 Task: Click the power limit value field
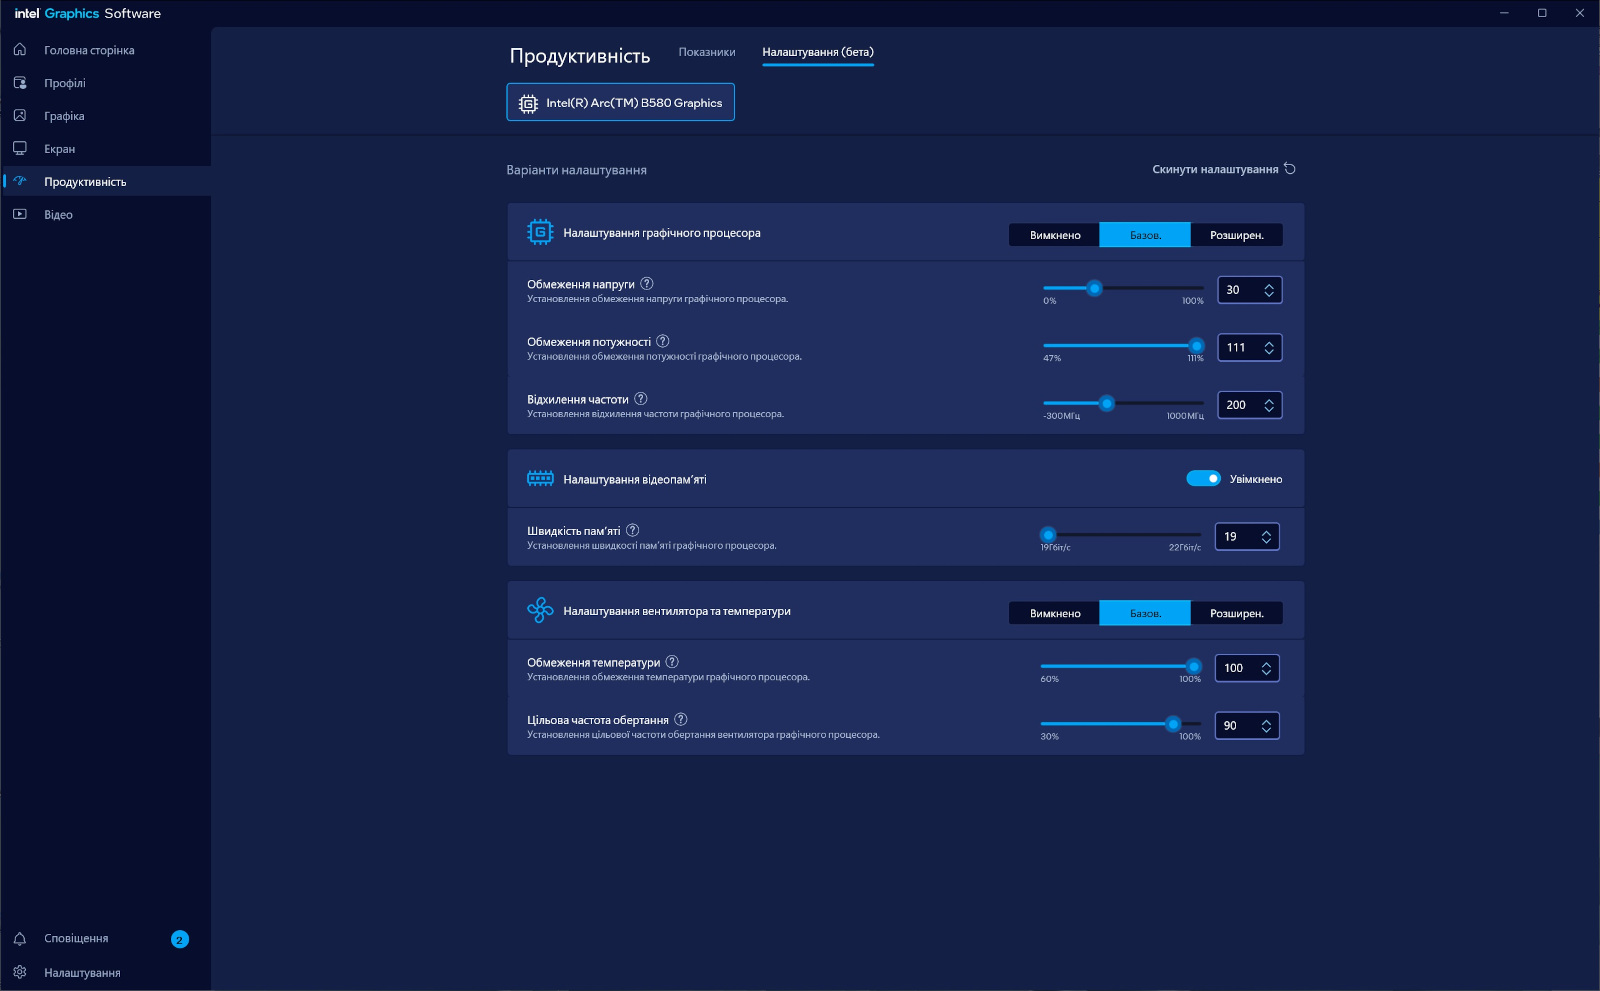tap(1249, 348)
